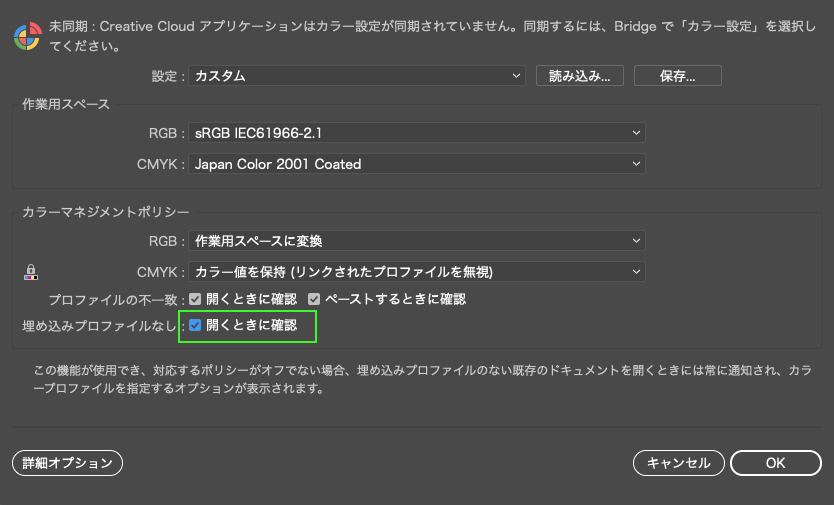Image resolution: width=834 pixels, height=505 pixels.
Task: Click the プロファイルの不一致 label
Action: pos(113,300)
